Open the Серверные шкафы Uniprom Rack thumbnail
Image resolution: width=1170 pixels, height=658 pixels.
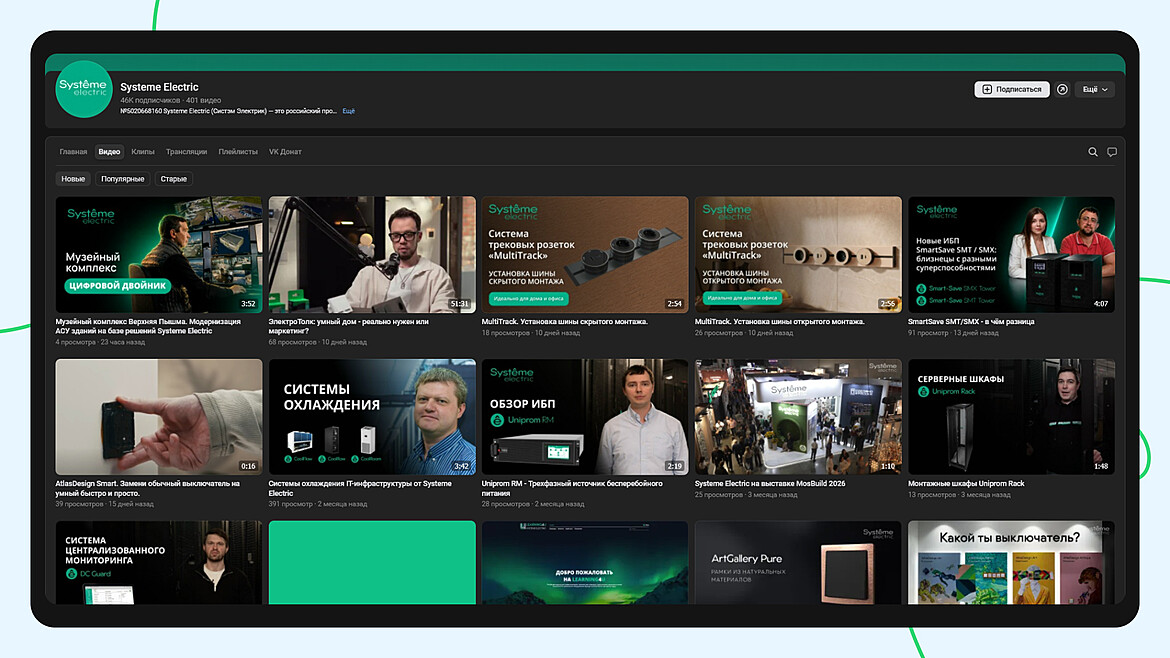pyautogui.click(x=1011, y=416)
